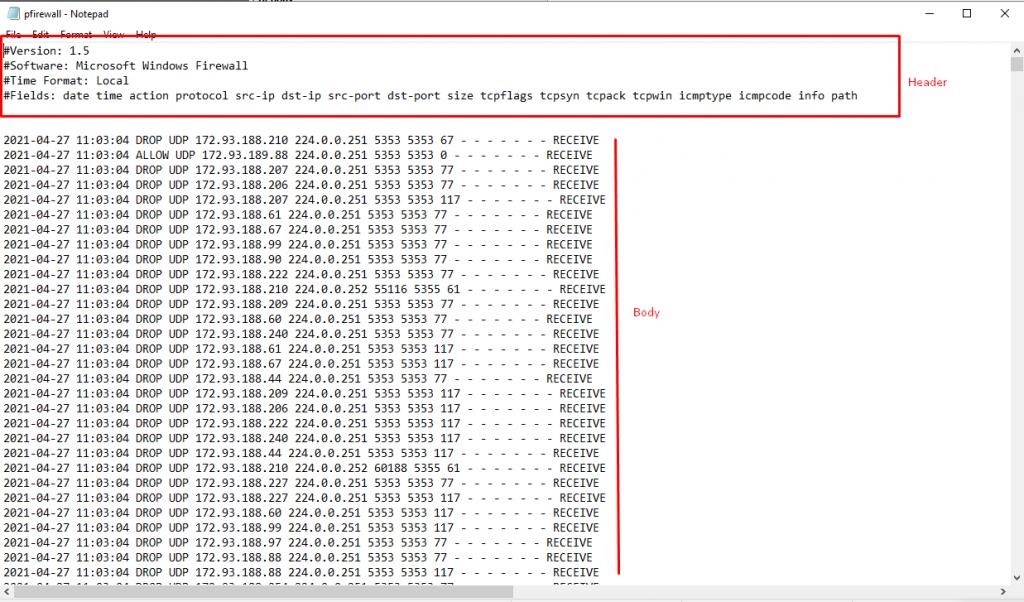This screenshot has height=602, width=1024.
Task: Click the 172.93.188.207 line with size 117
Action: coord(304,200)
